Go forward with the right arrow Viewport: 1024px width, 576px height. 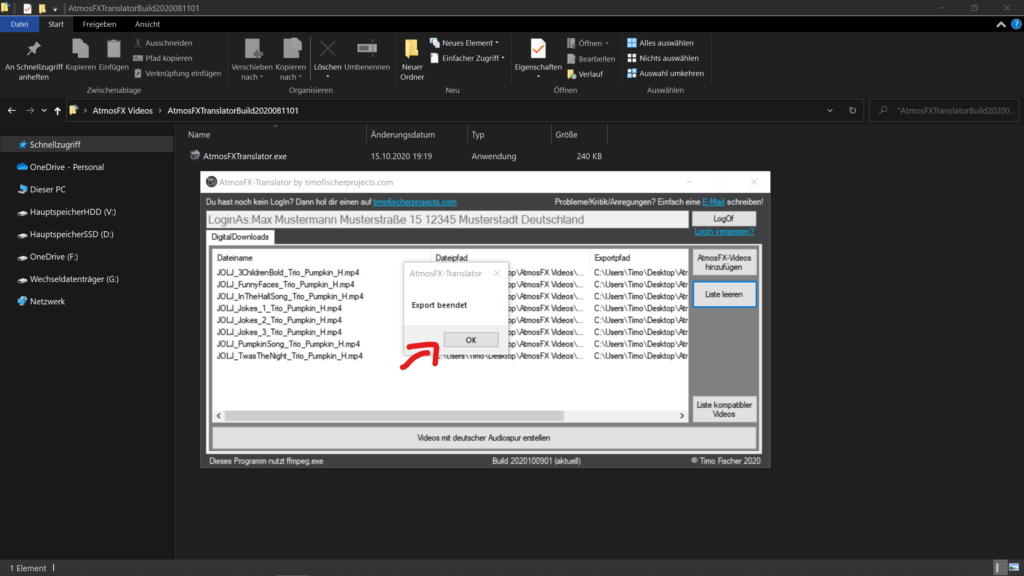29,110
